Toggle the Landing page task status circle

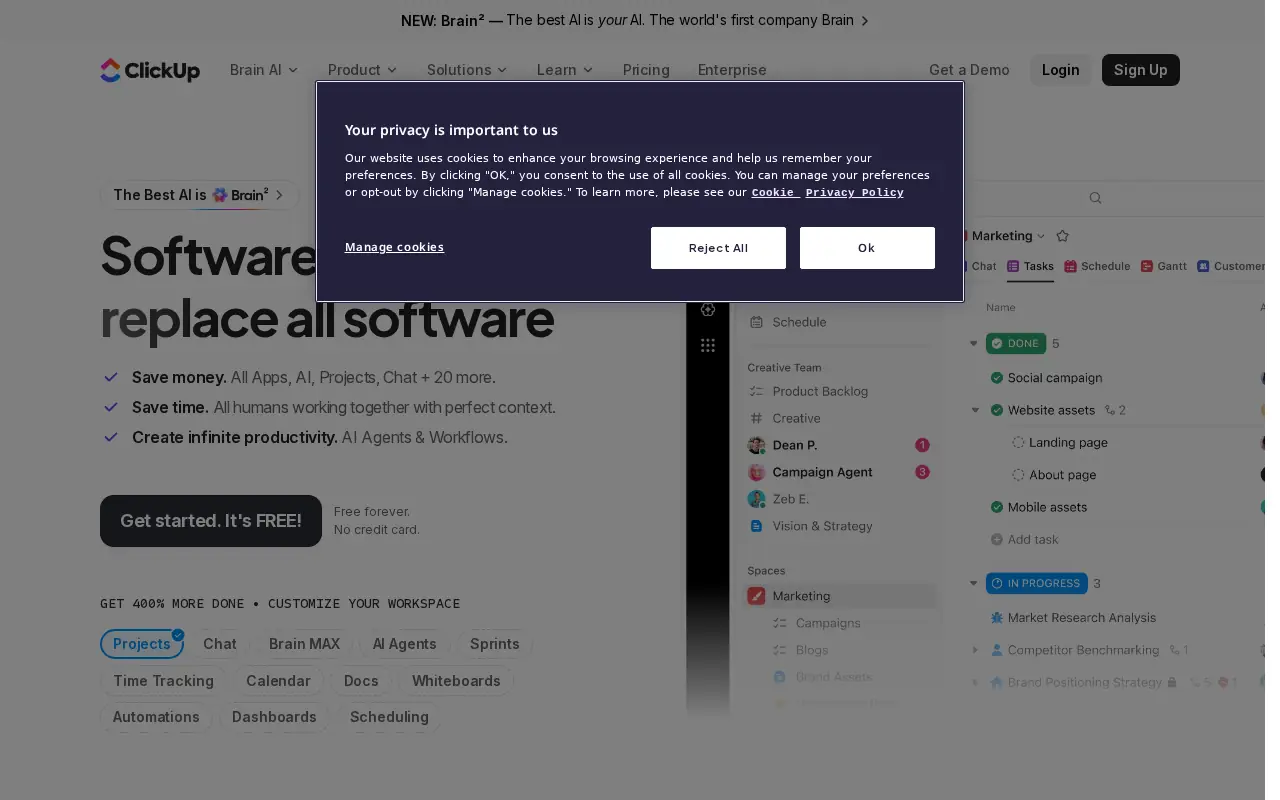coord(1018,442)
